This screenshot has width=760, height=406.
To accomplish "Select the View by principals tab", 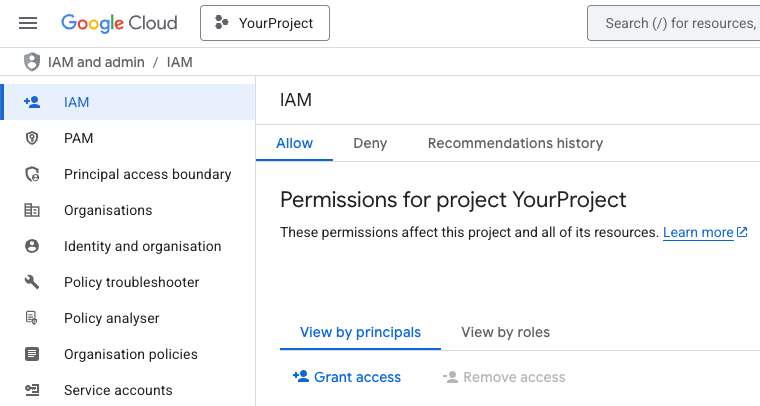I will pos(360,332).
